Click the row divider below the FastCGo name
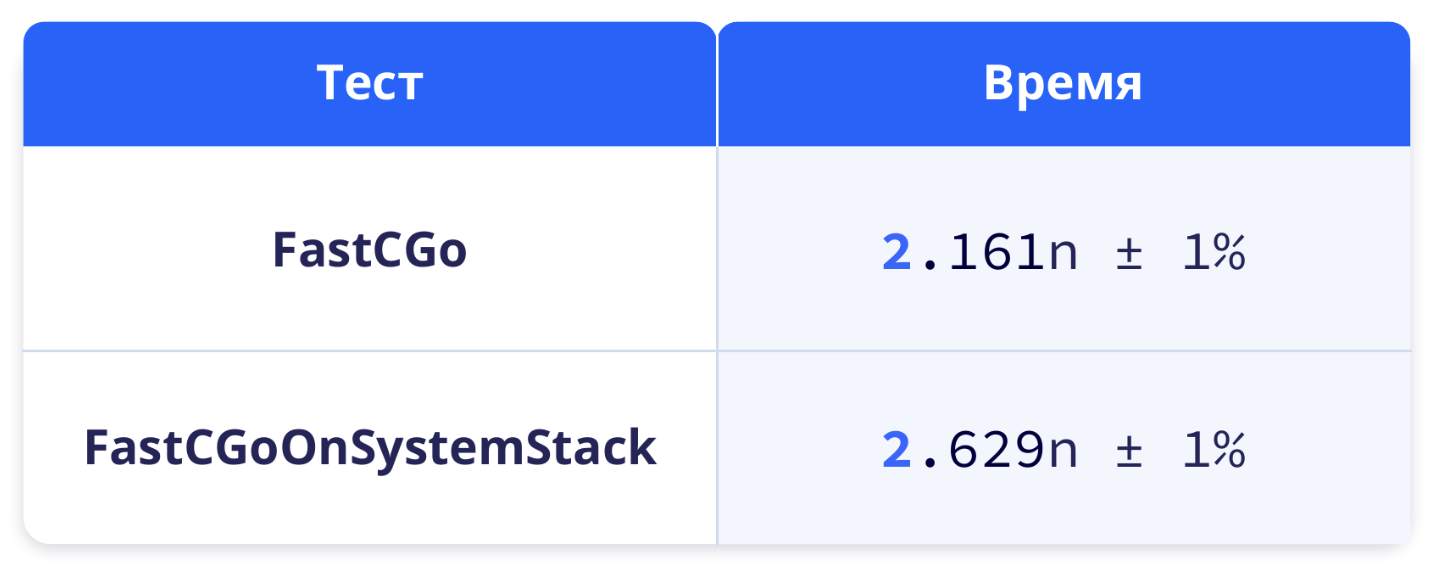The image size is (1444, 574). point(370,351)
